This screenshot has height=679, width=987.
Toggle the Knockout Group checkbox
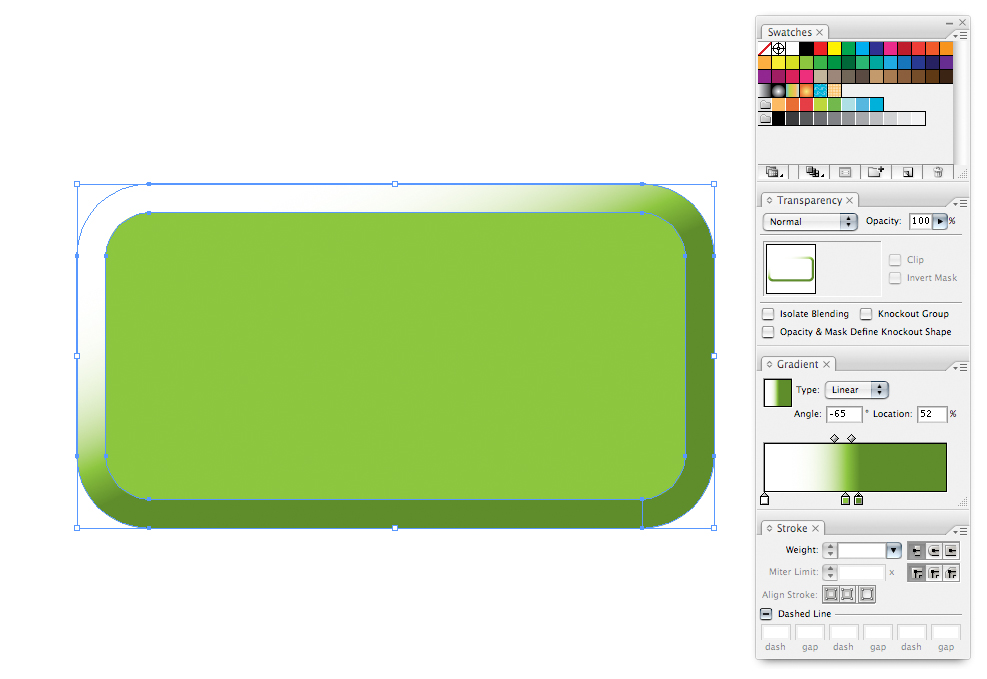pos(866,313)
